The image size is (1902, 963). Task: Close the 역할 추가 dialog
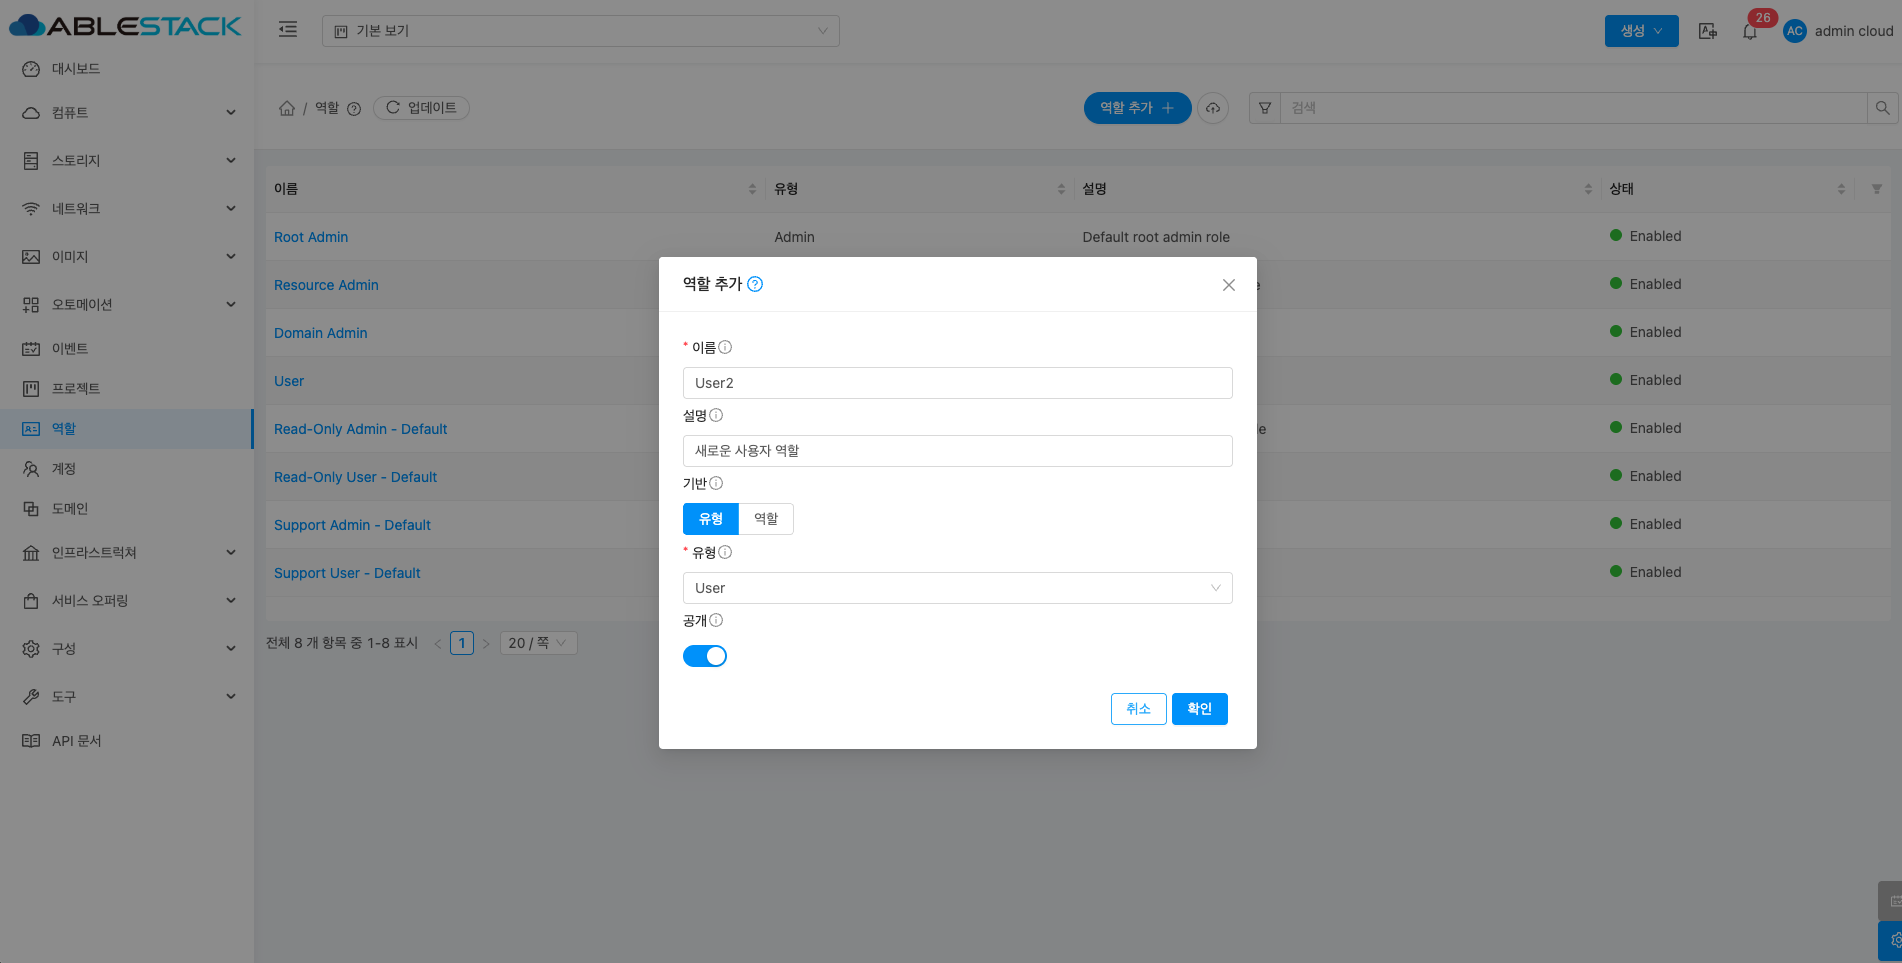[1229, 285]
